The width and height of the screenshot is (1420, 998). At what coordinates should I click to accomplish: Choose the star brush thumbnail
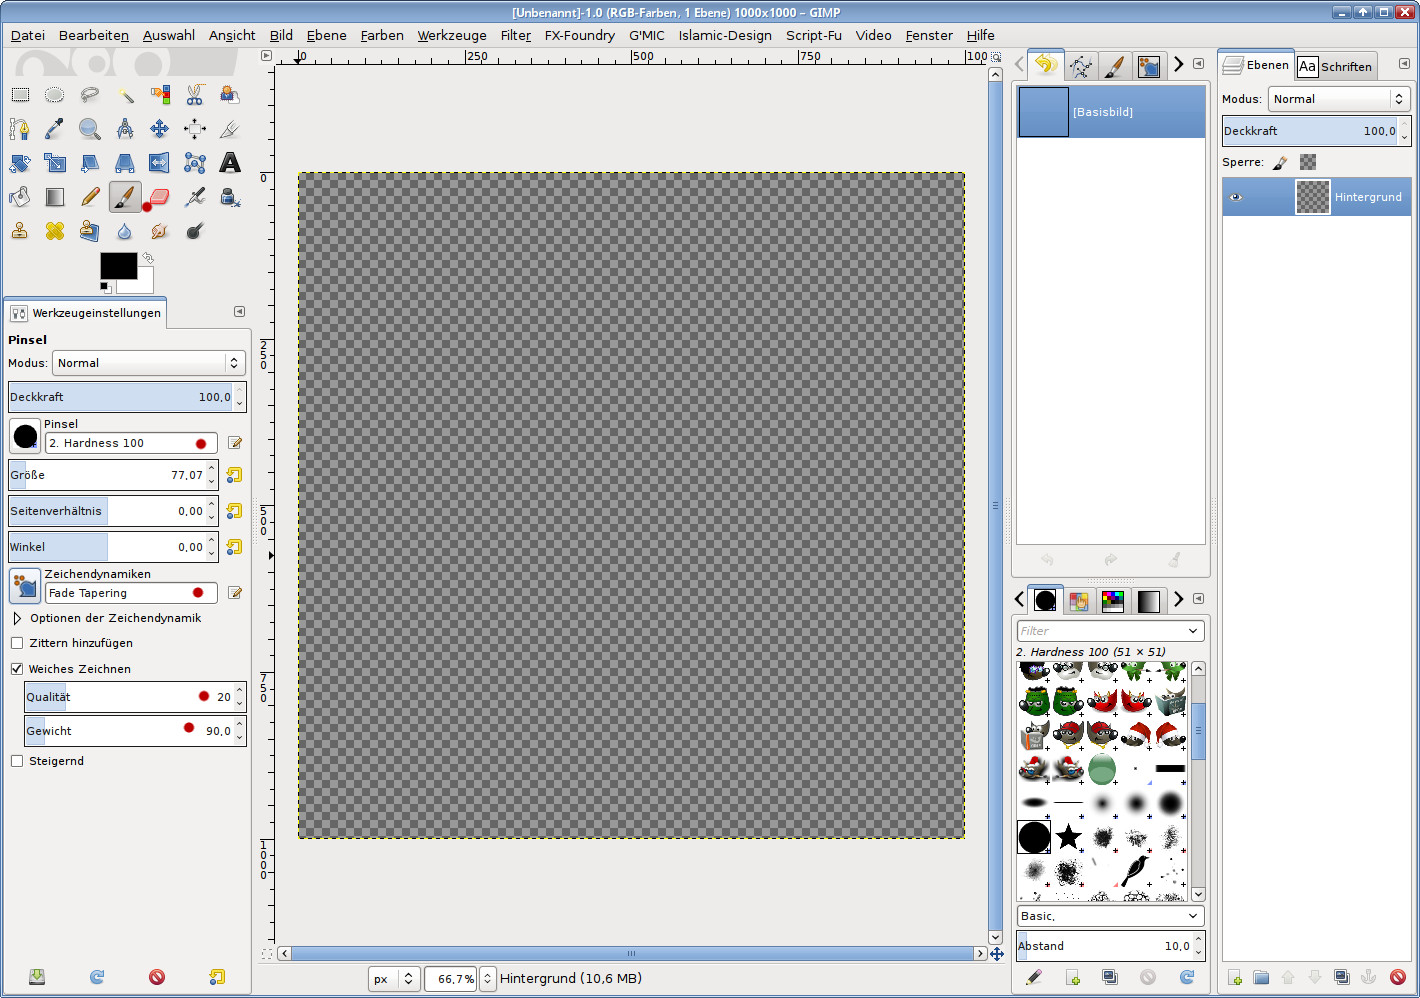tap(1068, 836)
